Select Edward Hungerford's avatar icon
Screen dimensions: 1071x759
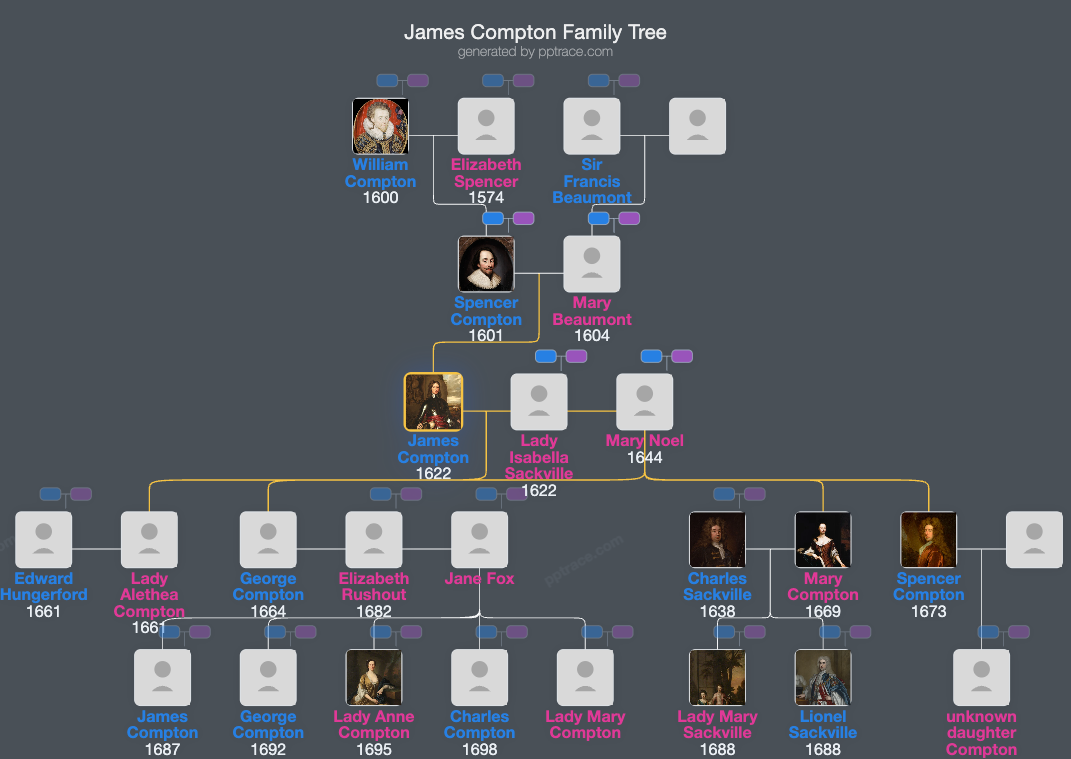[43, 538]
